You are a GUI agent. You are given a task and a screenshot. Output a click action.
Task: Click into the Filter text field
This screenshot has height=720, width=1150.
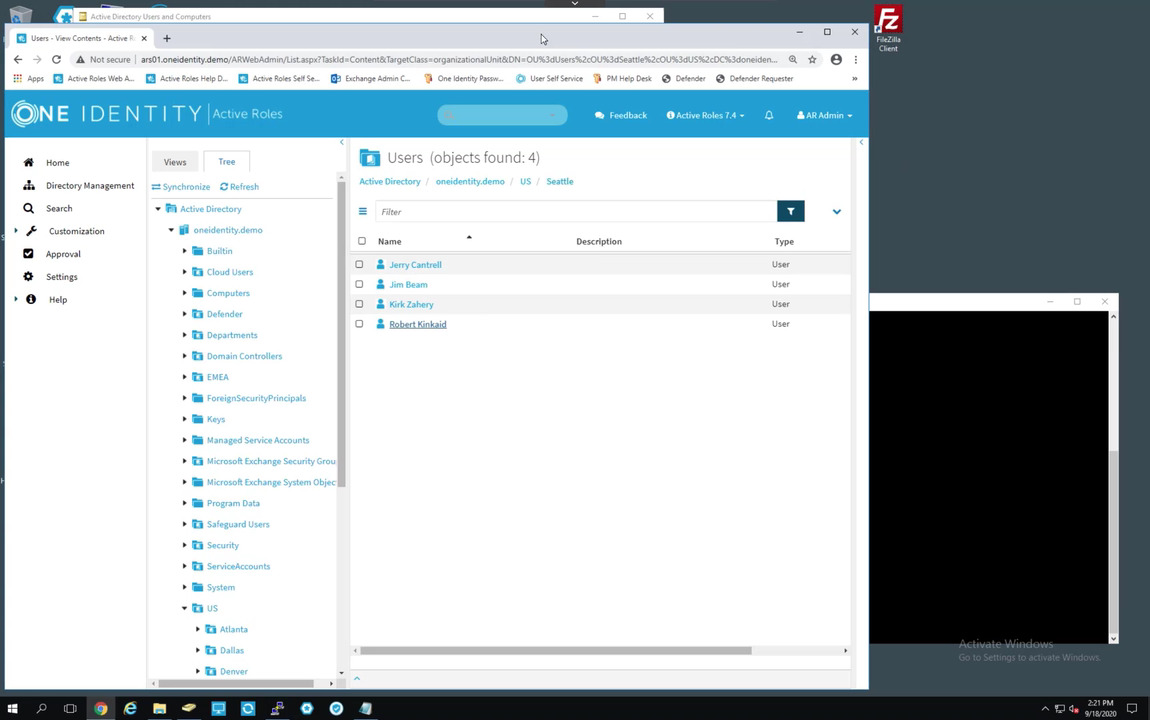575,211
